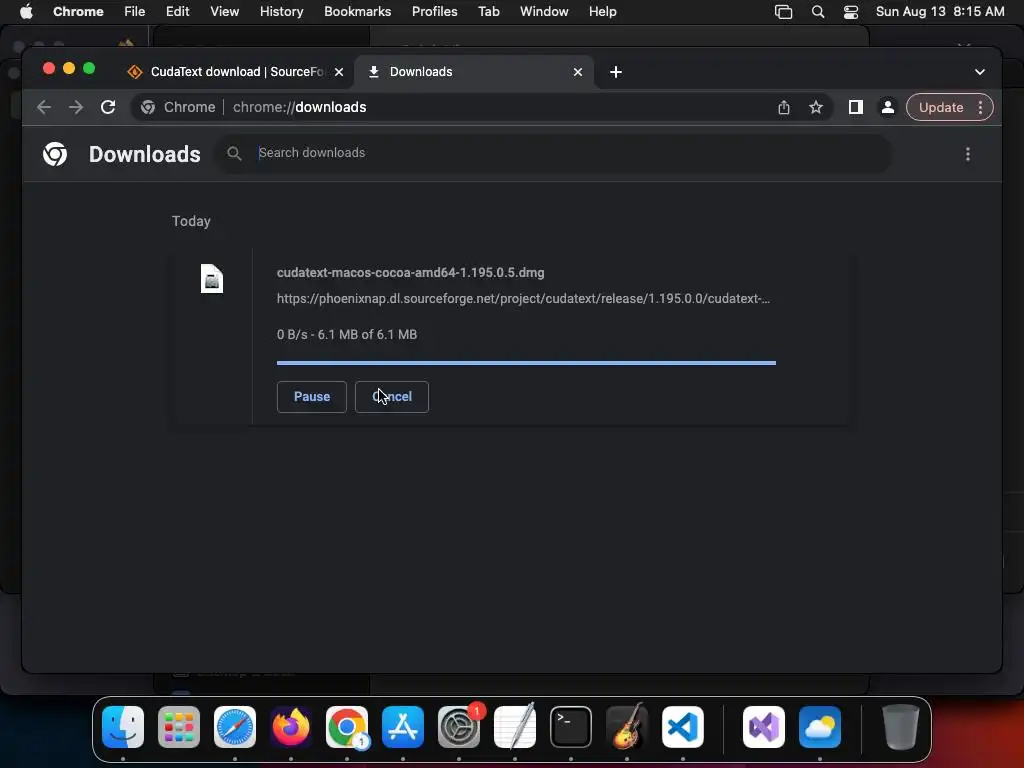Open a new tab with plus button

coord(616,72)
